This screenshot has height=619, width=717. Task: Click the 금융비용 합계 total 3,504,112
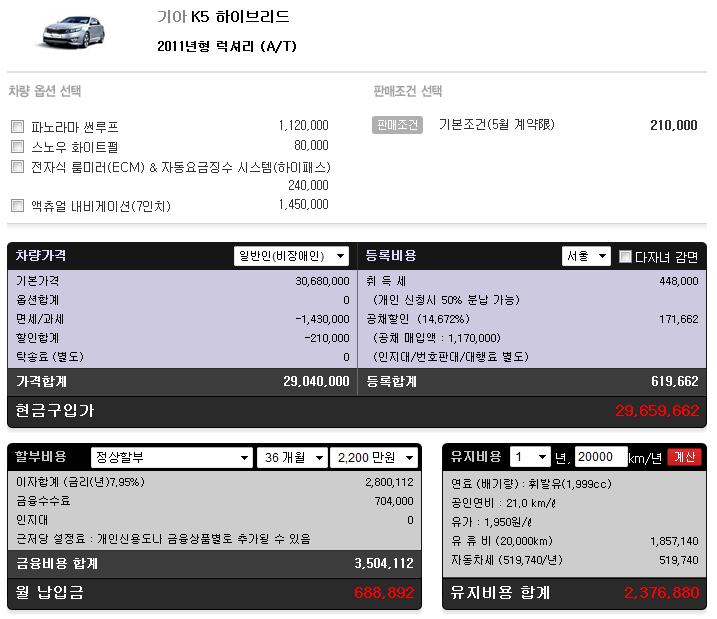coord(384,563)
